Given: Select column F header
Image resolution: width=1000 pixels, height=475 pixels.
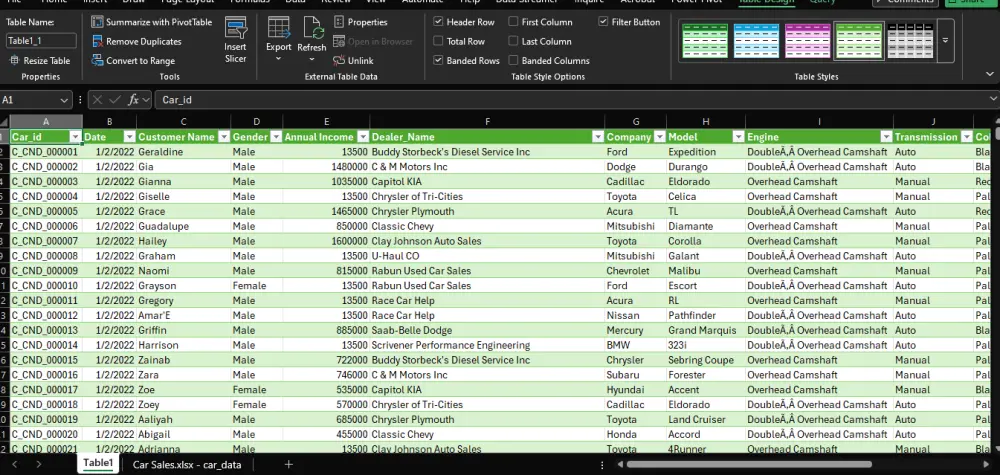Looking at the screenshot, I should click(487, 121).
